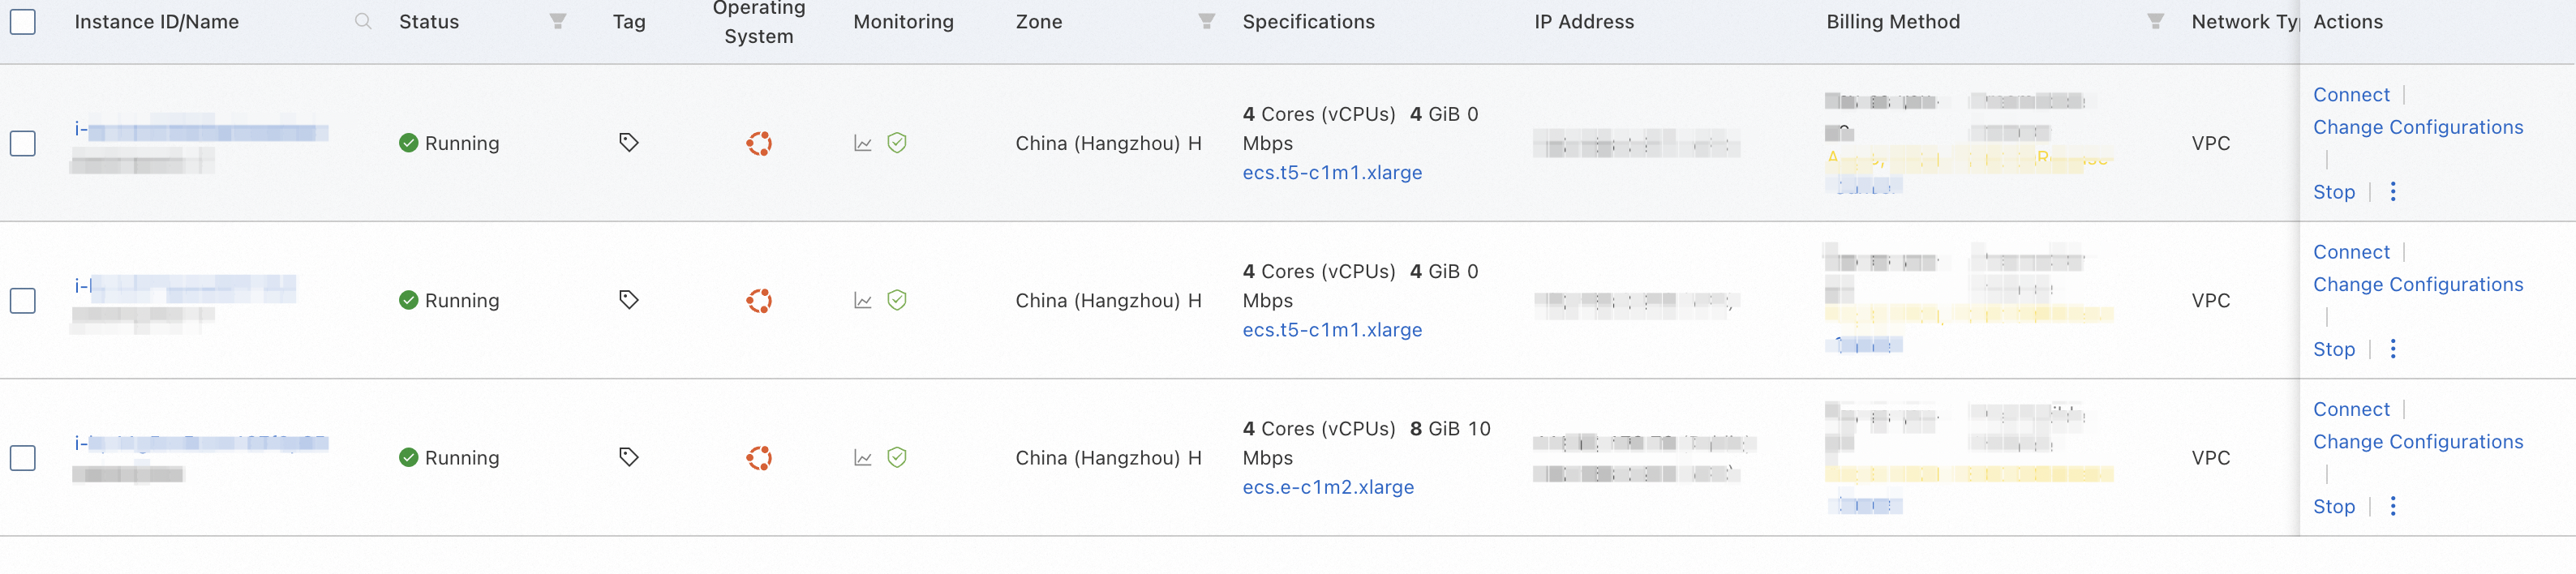Click Change Configurations for the second instance
The image size is (2576, 574).
[2417, 285]
